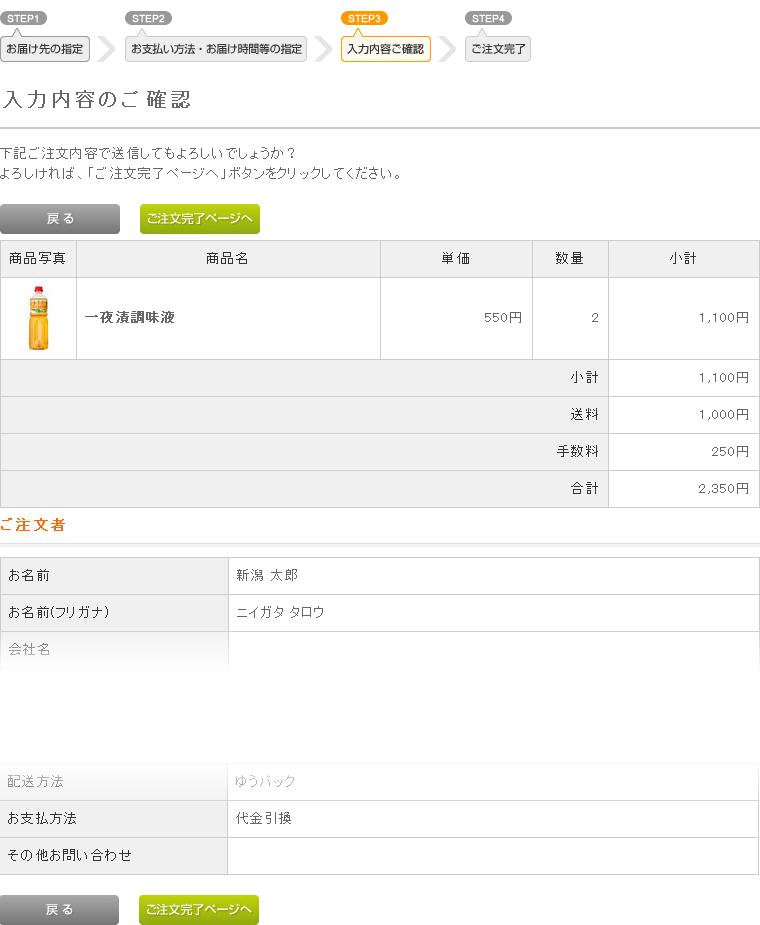Select the STEP4 ご注文完了 step
The width and height of the screenshot is (760, 925).
pos(498,49)
